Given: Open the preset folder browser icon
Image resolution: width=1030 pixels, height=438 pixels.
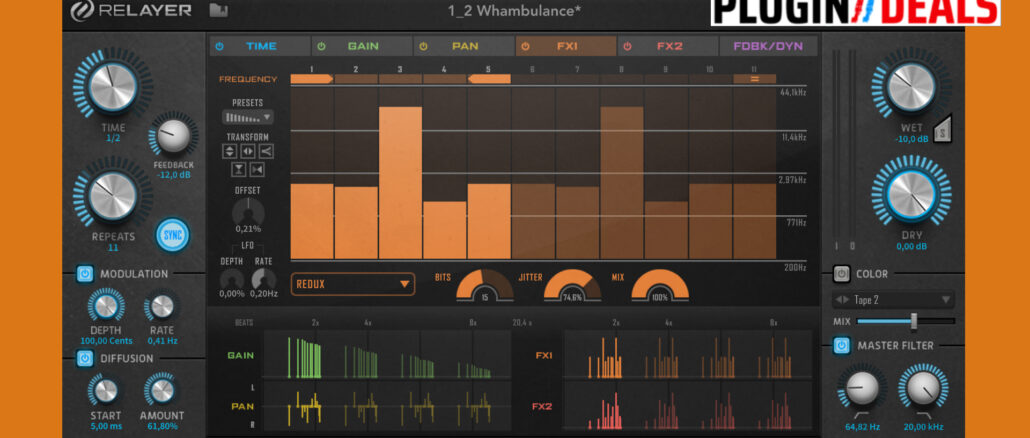Looking at the screenshot, I should (x=219, y=11).
